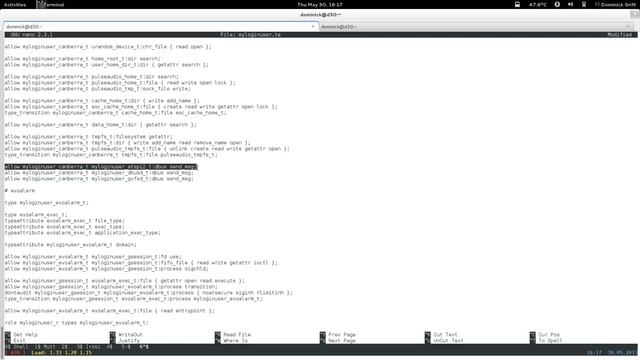This screenshot has width=640, height=360.
Task: Click the 'Shell' window entry in screen status bar
Action: point(17,347)
